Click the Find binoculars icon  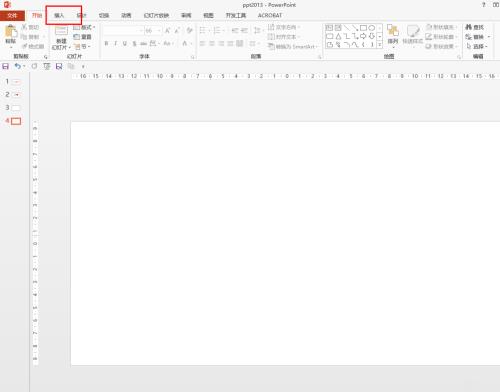469,27
